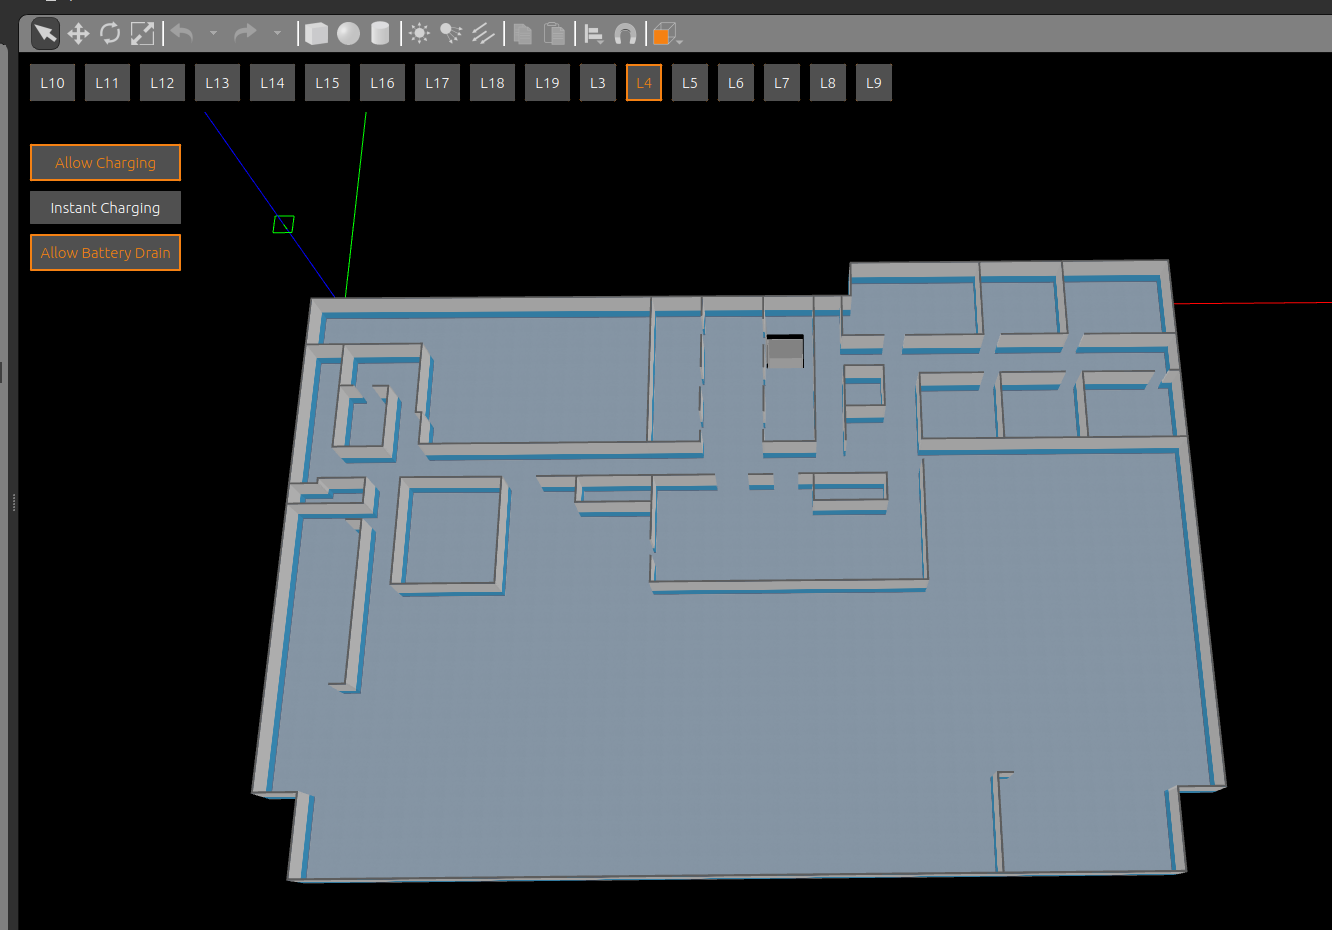Switch to level L15

coord(327,83)
